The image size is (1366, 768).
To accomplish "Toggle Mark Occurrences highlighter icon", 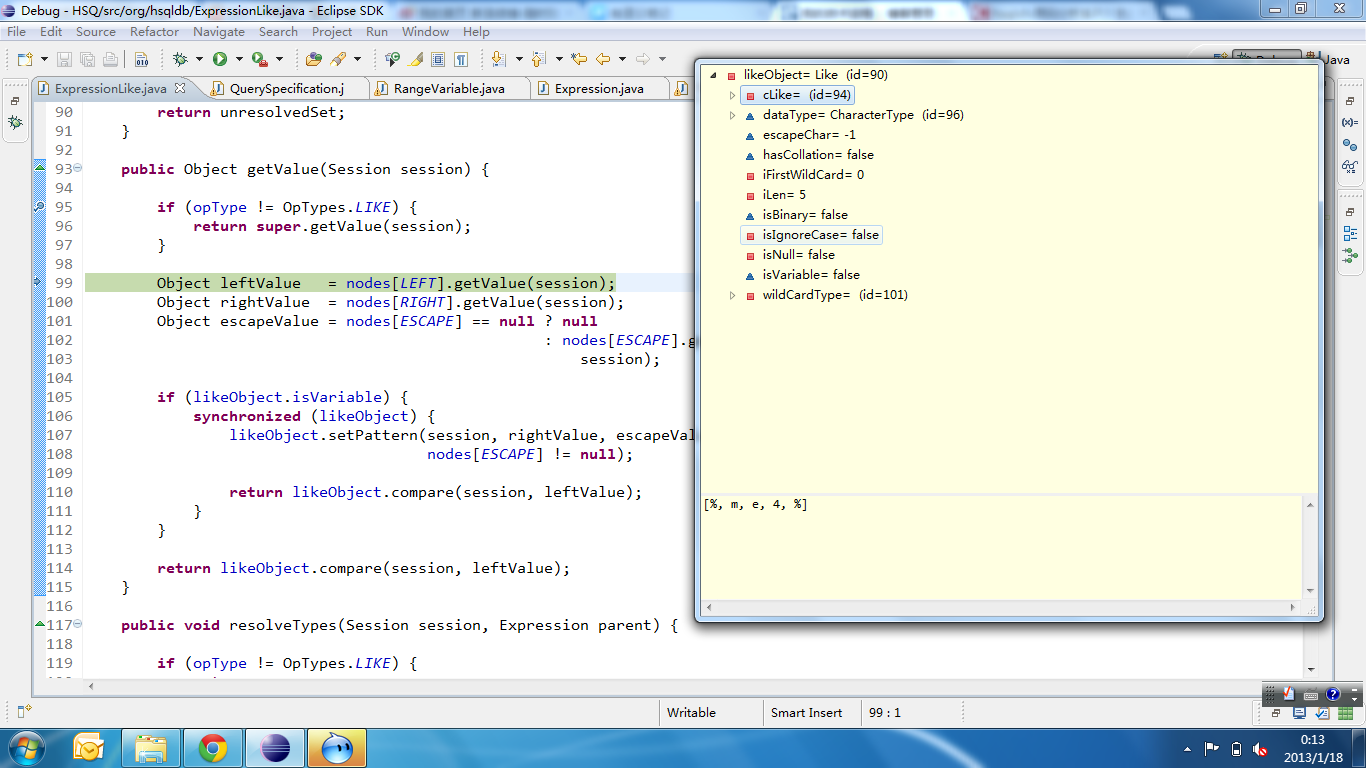I will (416, 59).
